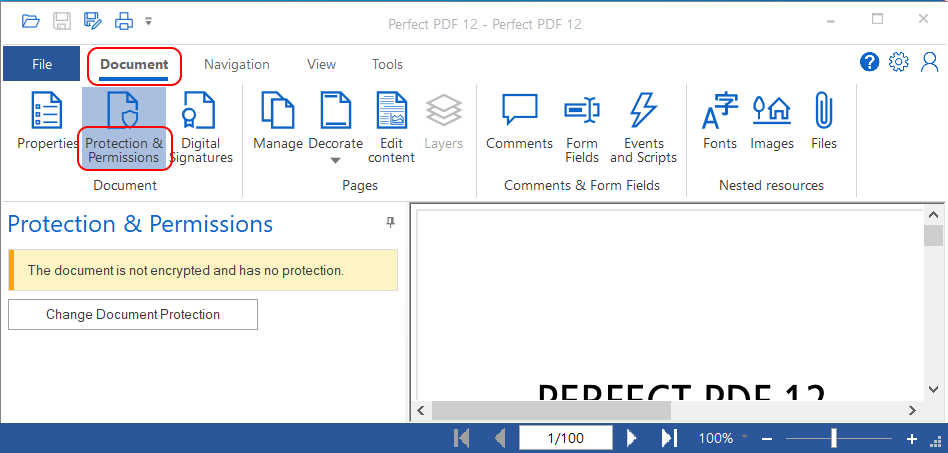Pin the Protection & Permissions panel
The image size is (948, 453).
coord(391,223)
